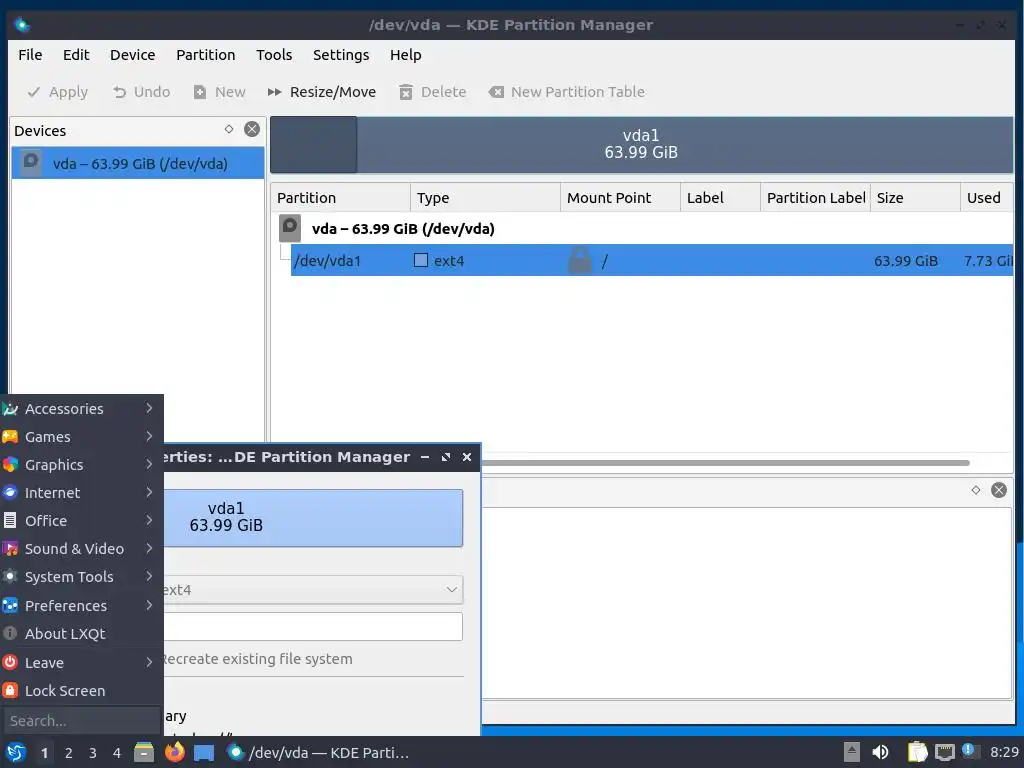Click vda1 block in partition graph
Image resolution: width=1024 pixels, height=768 pixels.
click(x=641, y=144)
